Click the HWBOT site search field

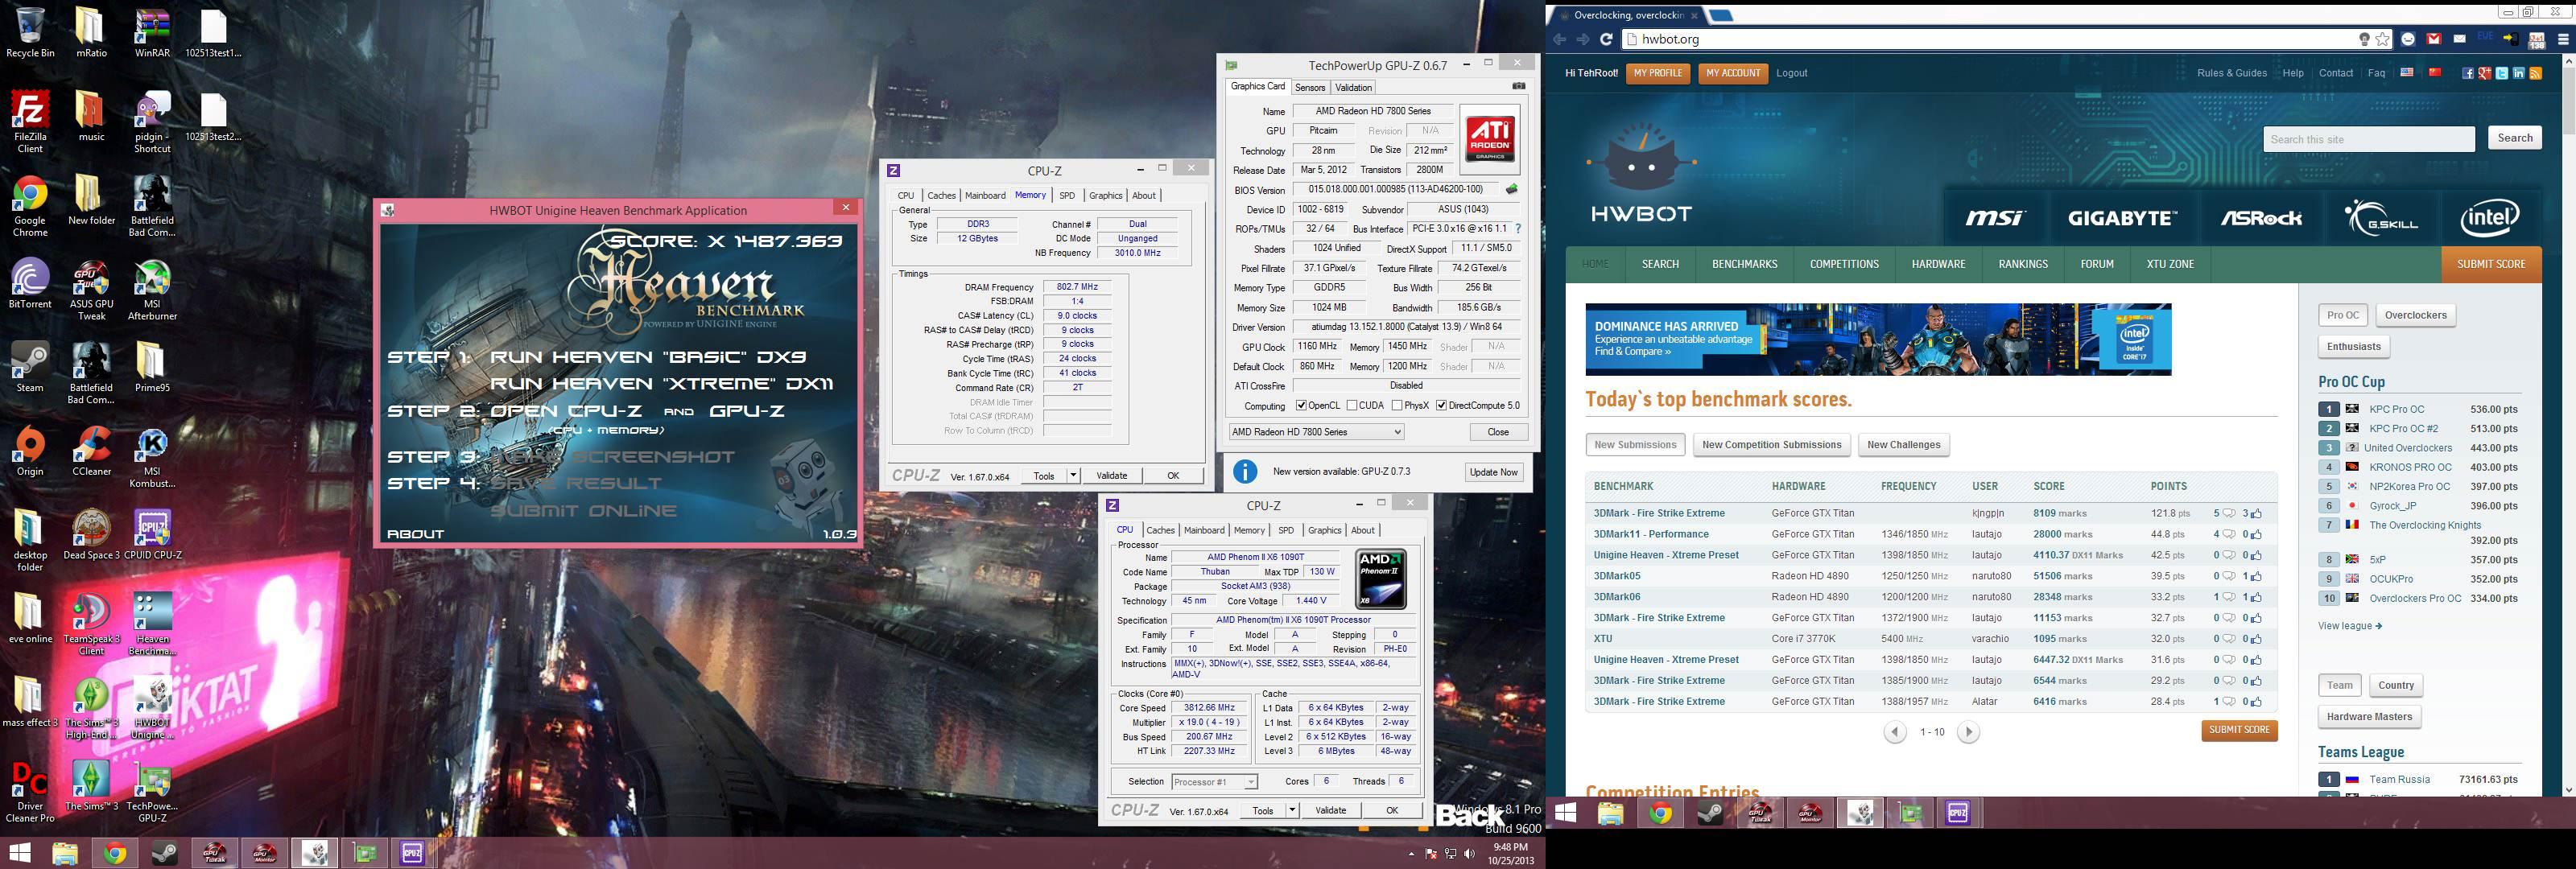[x=2368, y=139]
